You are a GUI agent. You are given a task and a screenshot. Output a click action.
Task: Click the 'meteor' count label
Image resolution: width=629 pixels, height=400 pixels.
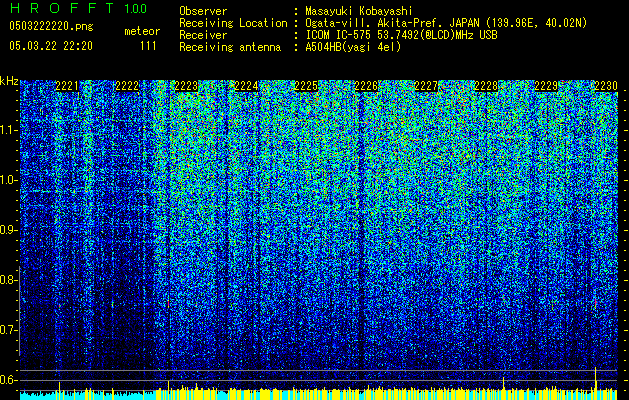click(142, 31)
